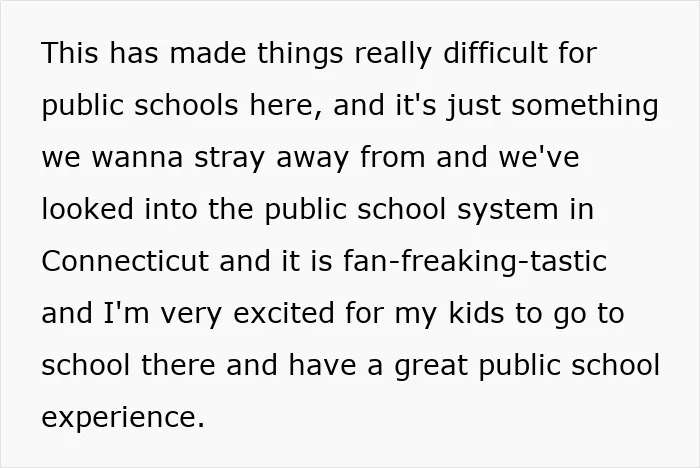Screen dimensions: 700x468
Task: Click the word 'Connecticut' in the paragraph
Action: click(x=125, y=261)
